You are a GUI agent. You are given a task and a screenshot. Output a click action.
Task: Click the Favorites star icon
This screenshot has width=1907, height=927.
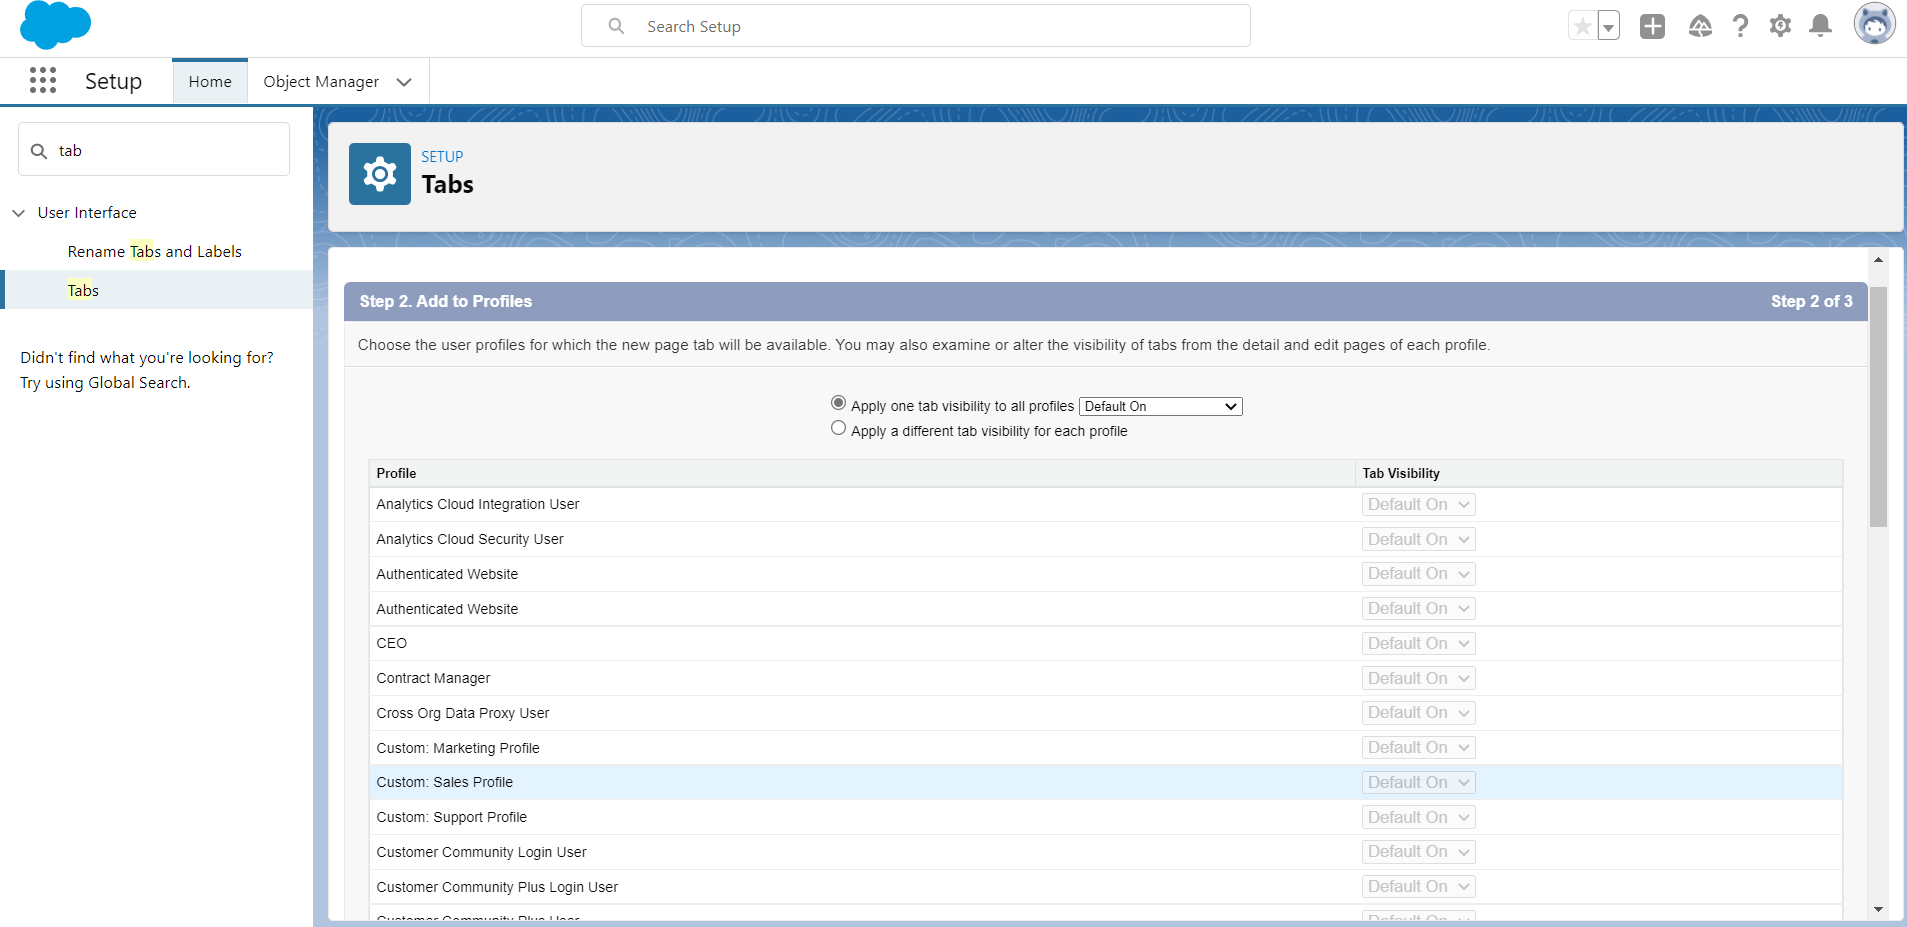[1582, 27]
